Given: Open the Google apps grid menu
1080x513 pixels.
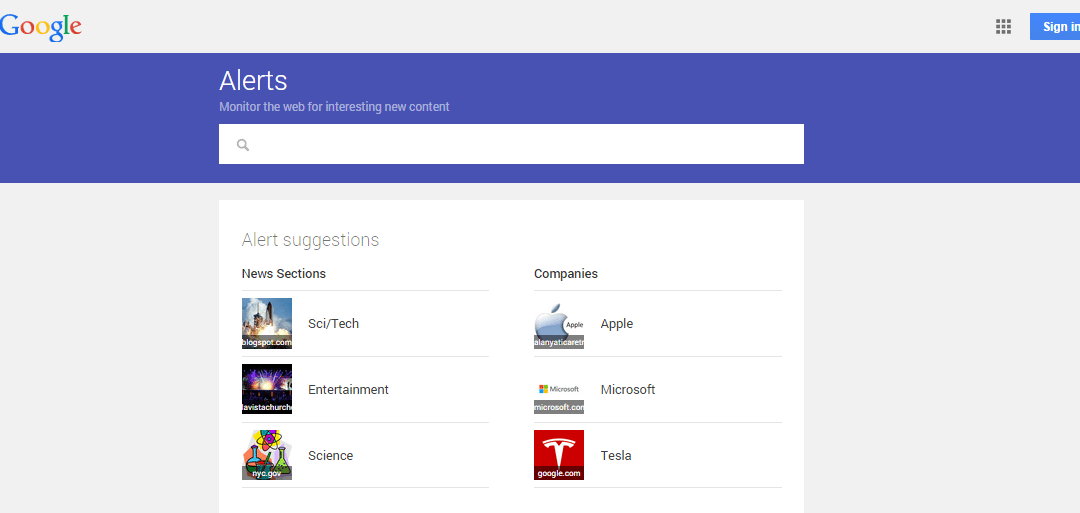Looking at the screenshot, I should 1003,27.
